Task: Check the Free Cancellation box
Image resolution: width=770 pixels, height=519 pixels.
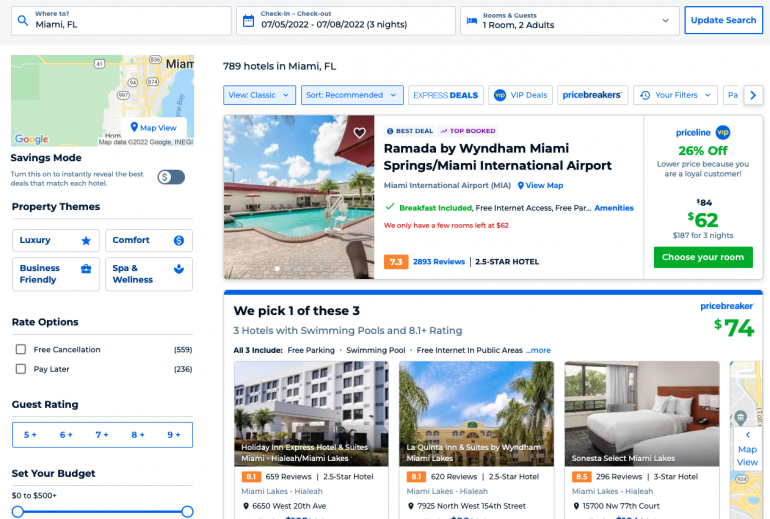Action: (x=21, y=349)
